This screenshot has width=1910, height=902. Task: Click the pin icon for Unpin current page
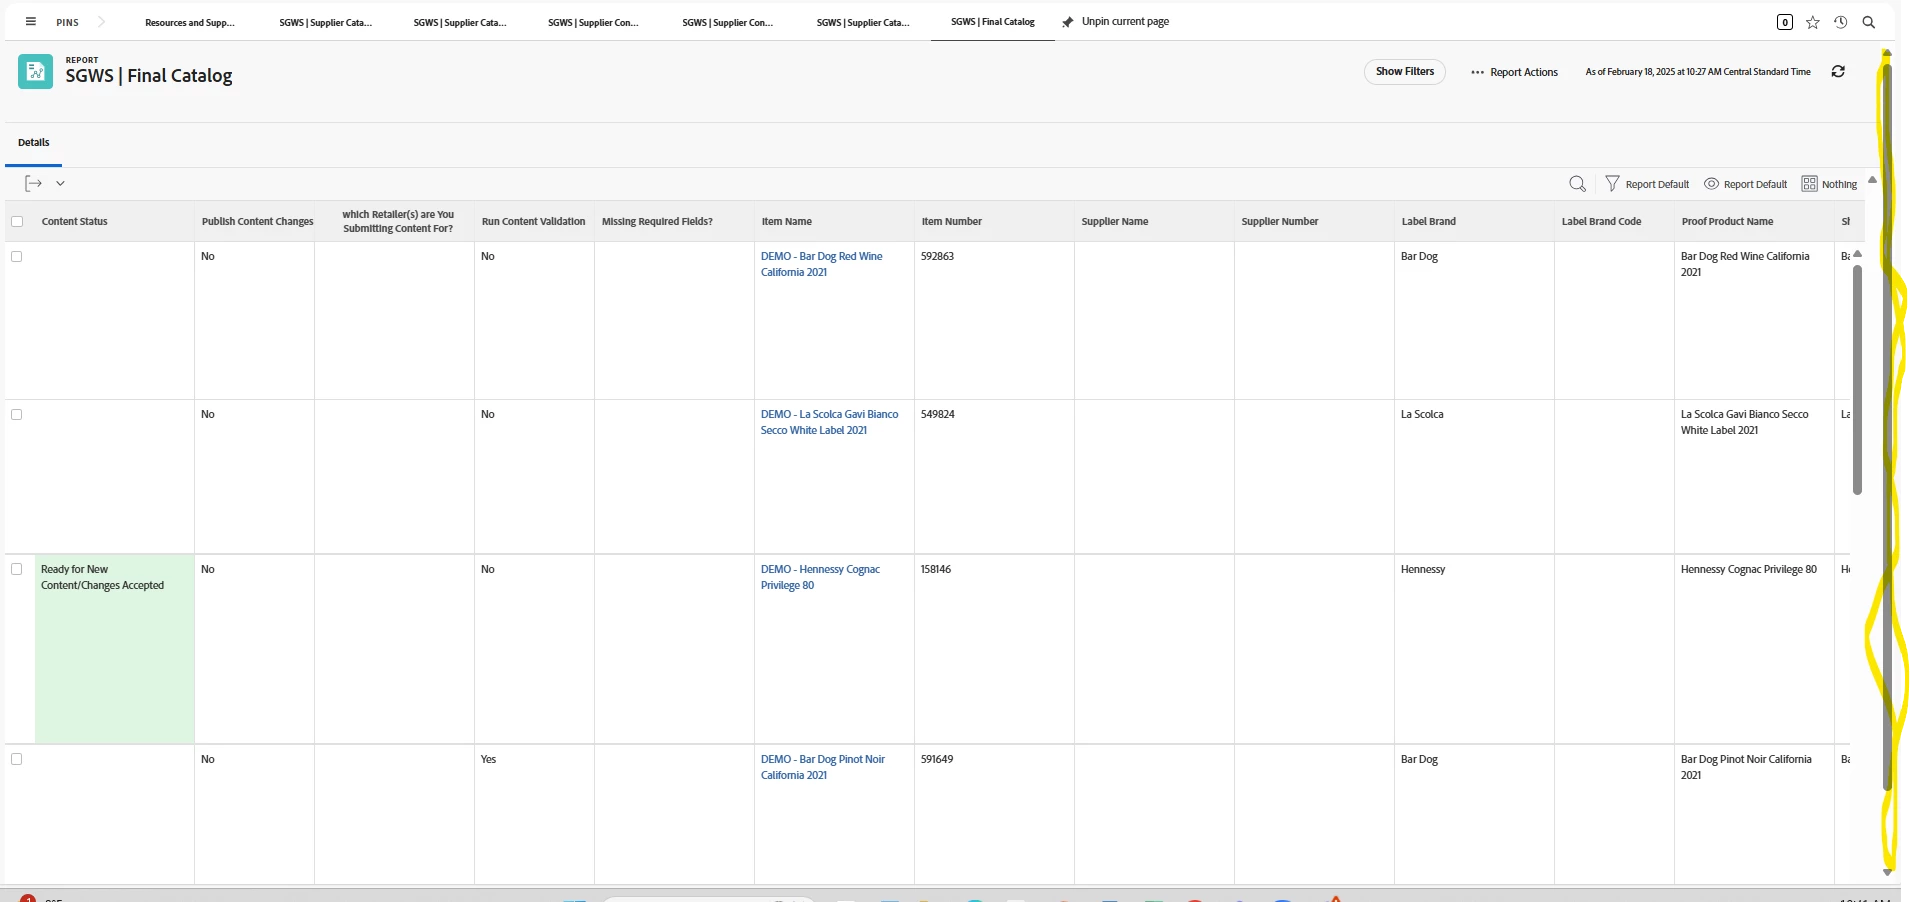click(1068, 22)
